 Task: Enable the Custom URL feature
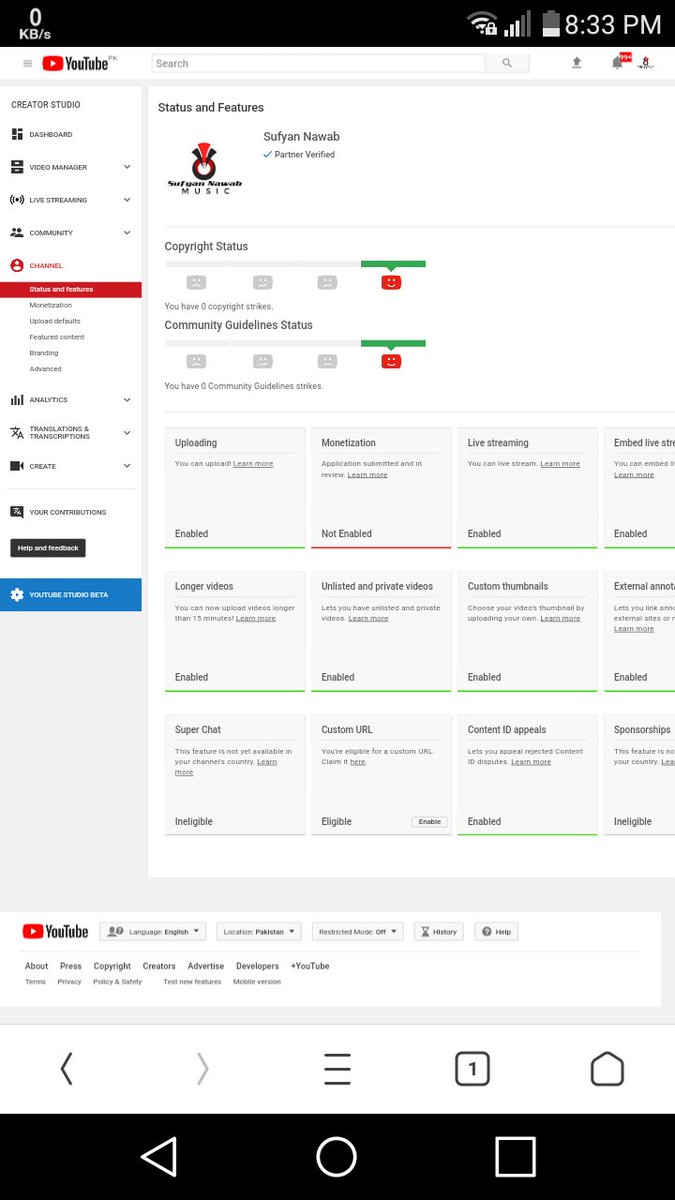click(430, 822)
